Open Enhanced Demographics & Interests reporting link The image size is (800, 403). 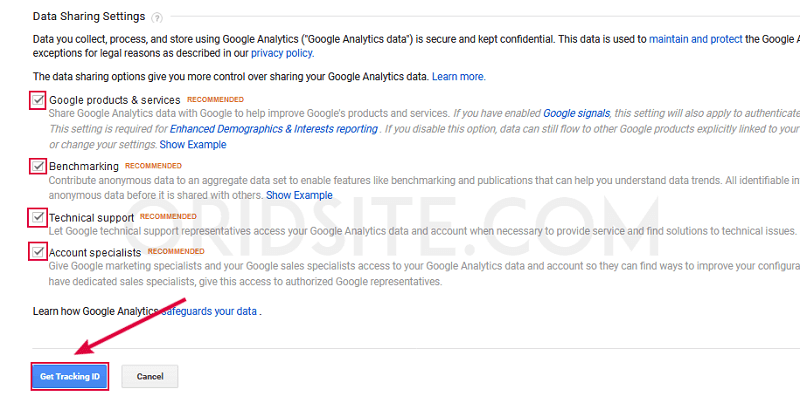point(274,129)
